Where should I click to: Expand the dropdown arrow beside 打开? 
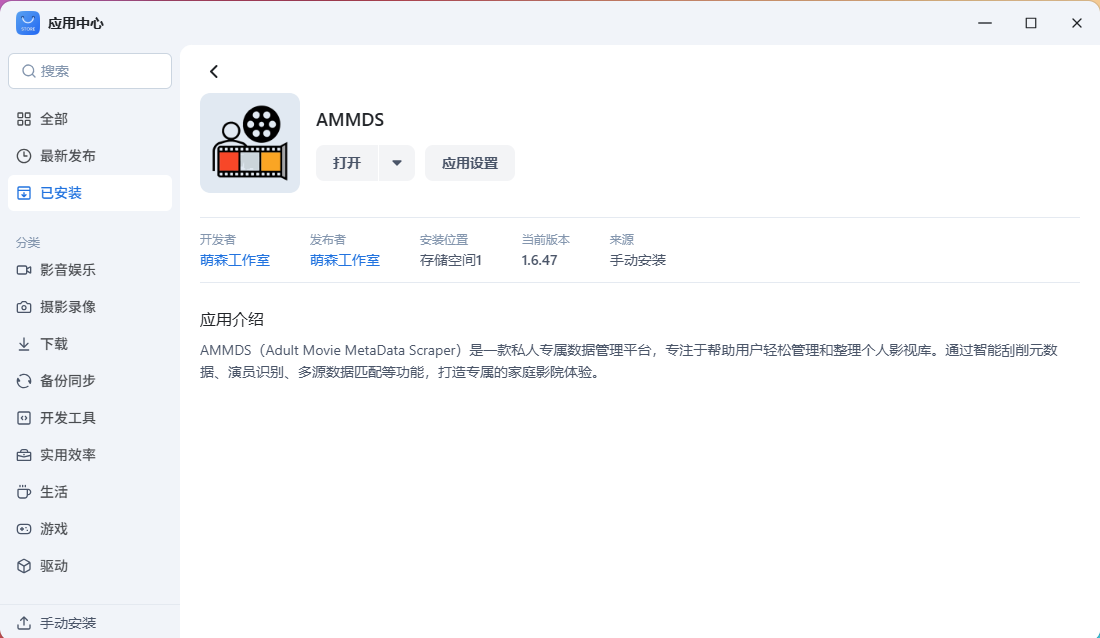click(398, 162)
